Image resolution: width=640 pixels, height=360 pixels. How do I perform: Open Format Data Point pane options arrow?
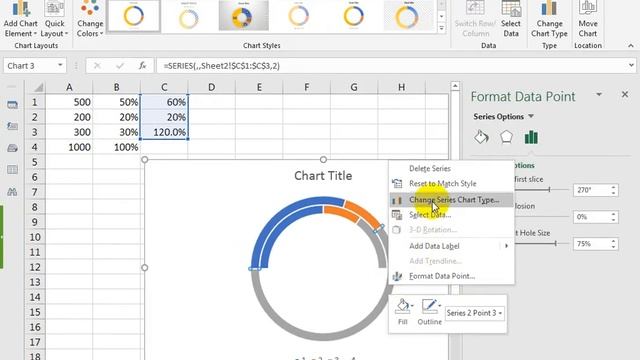click(599, 95)
